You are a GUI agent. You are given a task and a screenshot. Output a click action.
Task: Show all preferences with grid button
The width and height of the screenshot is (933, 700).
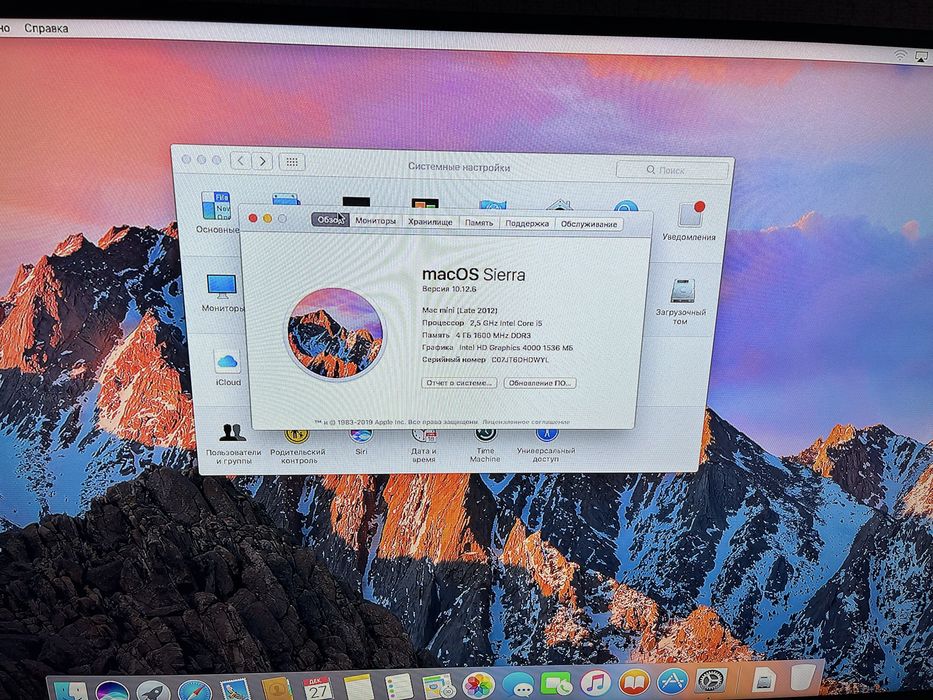tap(292, 162)
